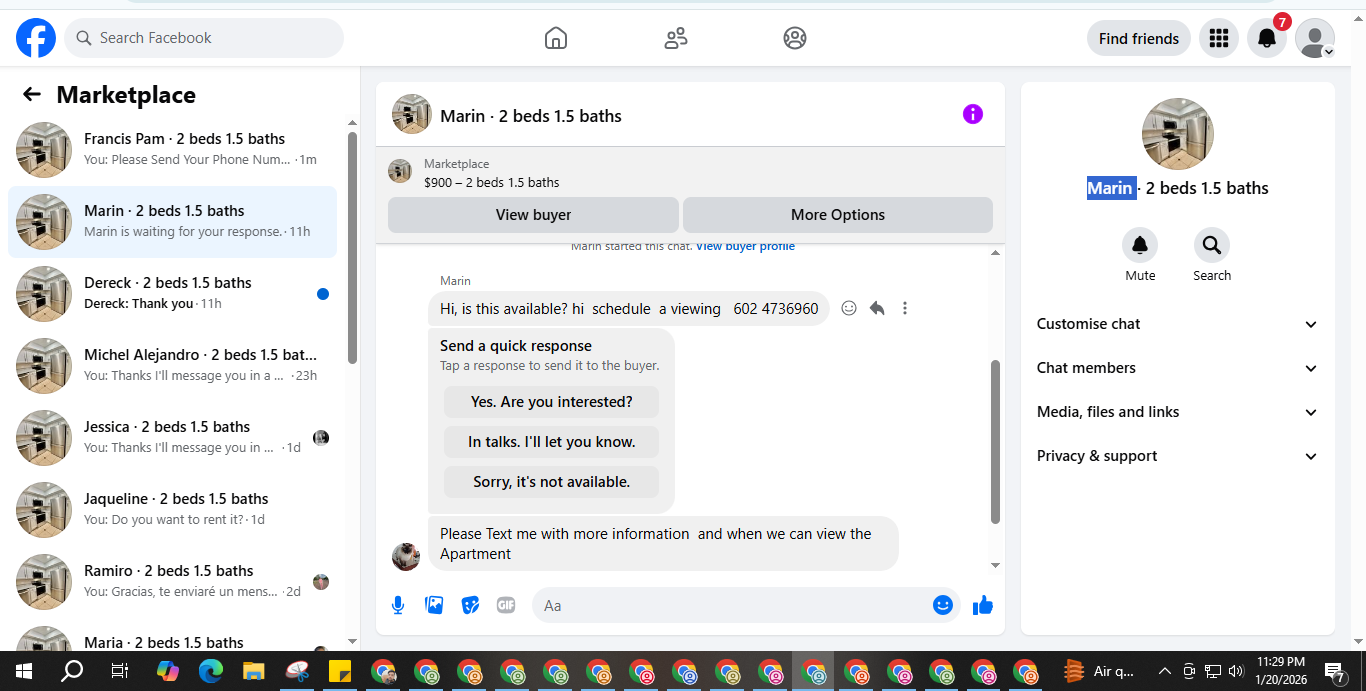
Task: Open the Notifications bell with 7 badge
Action: [1266, 38]
